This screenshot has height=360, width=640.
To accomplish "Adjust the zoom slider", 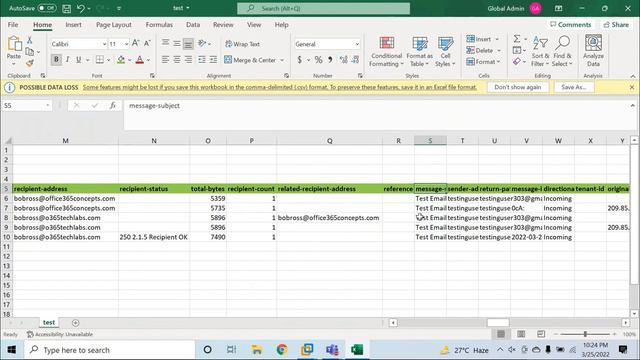I will (585, 334).
